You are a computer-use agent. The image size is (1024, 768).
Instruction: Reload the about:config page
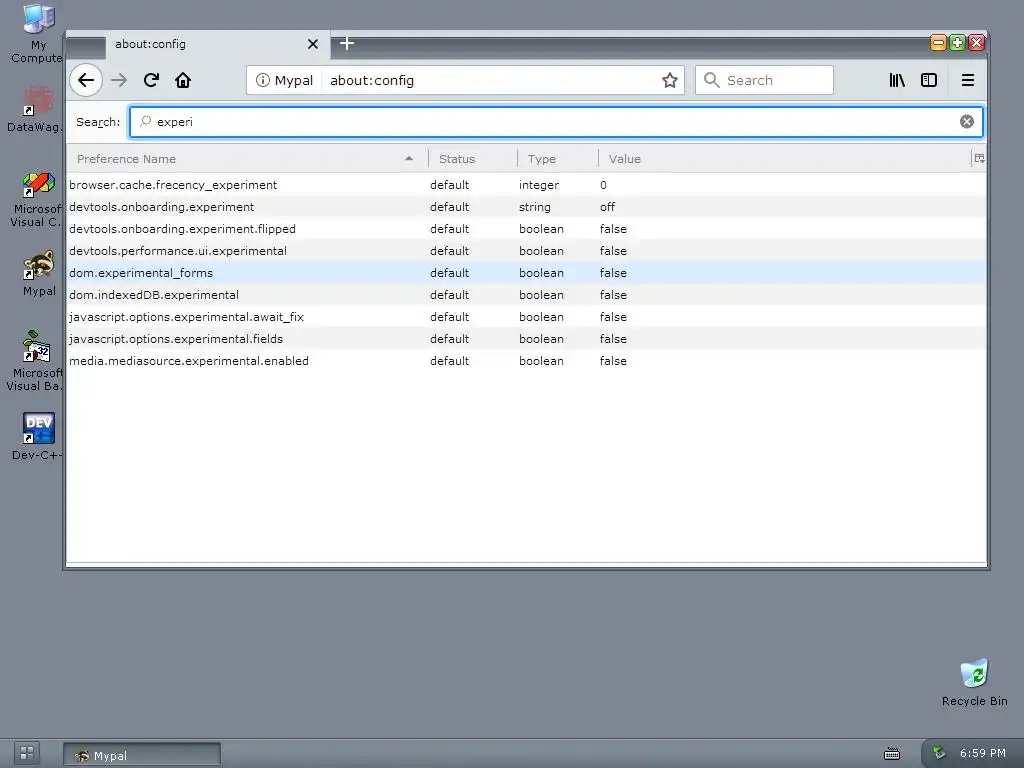click(152, 80)
